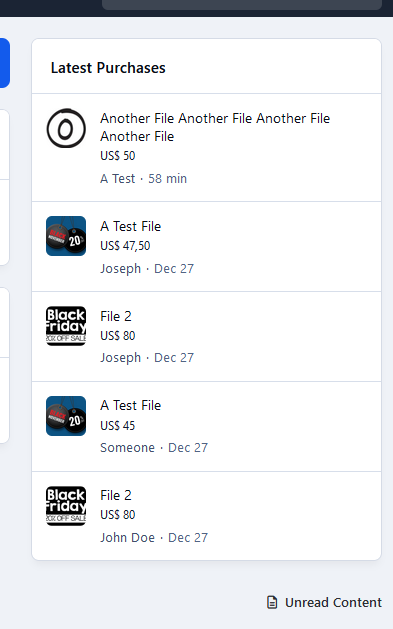Open the A Test File thumbnail from Someone
This screenshot has width=393, height=629.
[66, 416]
